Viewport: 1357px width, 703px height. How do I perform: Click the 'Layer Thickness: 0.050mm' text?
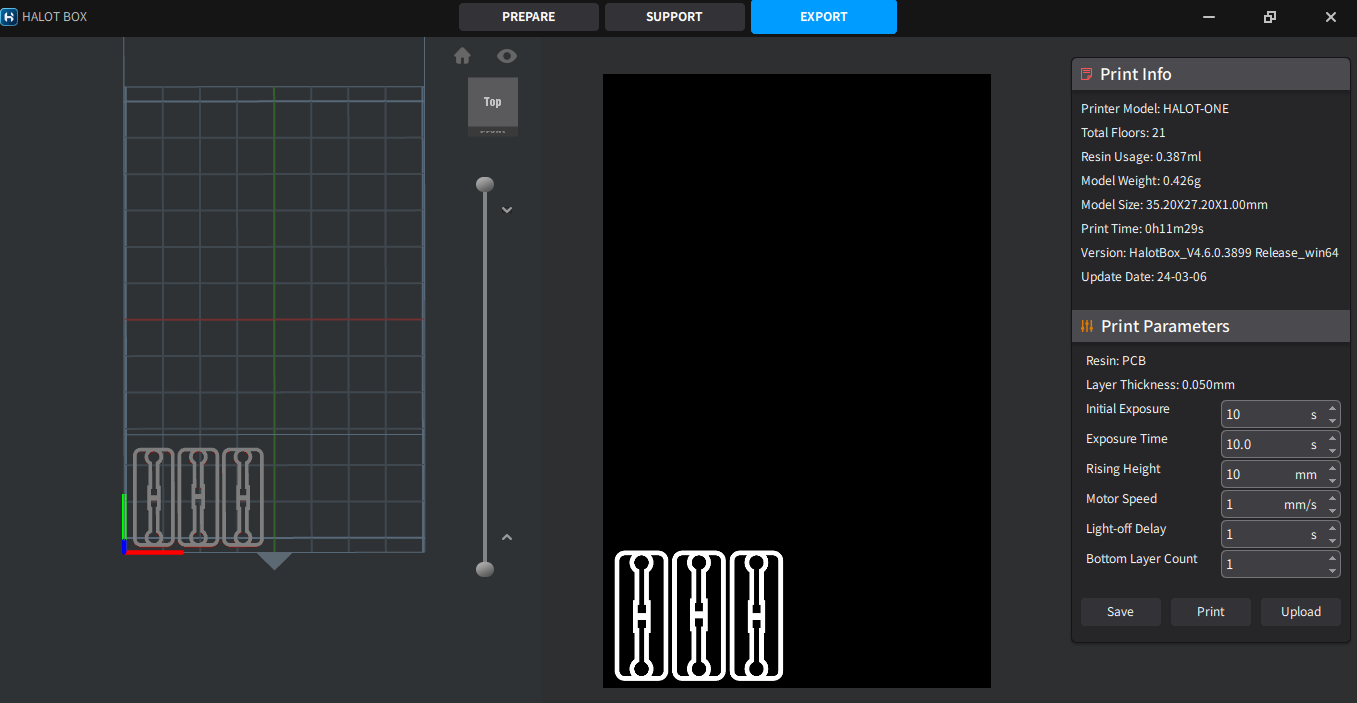point(1160,384)
